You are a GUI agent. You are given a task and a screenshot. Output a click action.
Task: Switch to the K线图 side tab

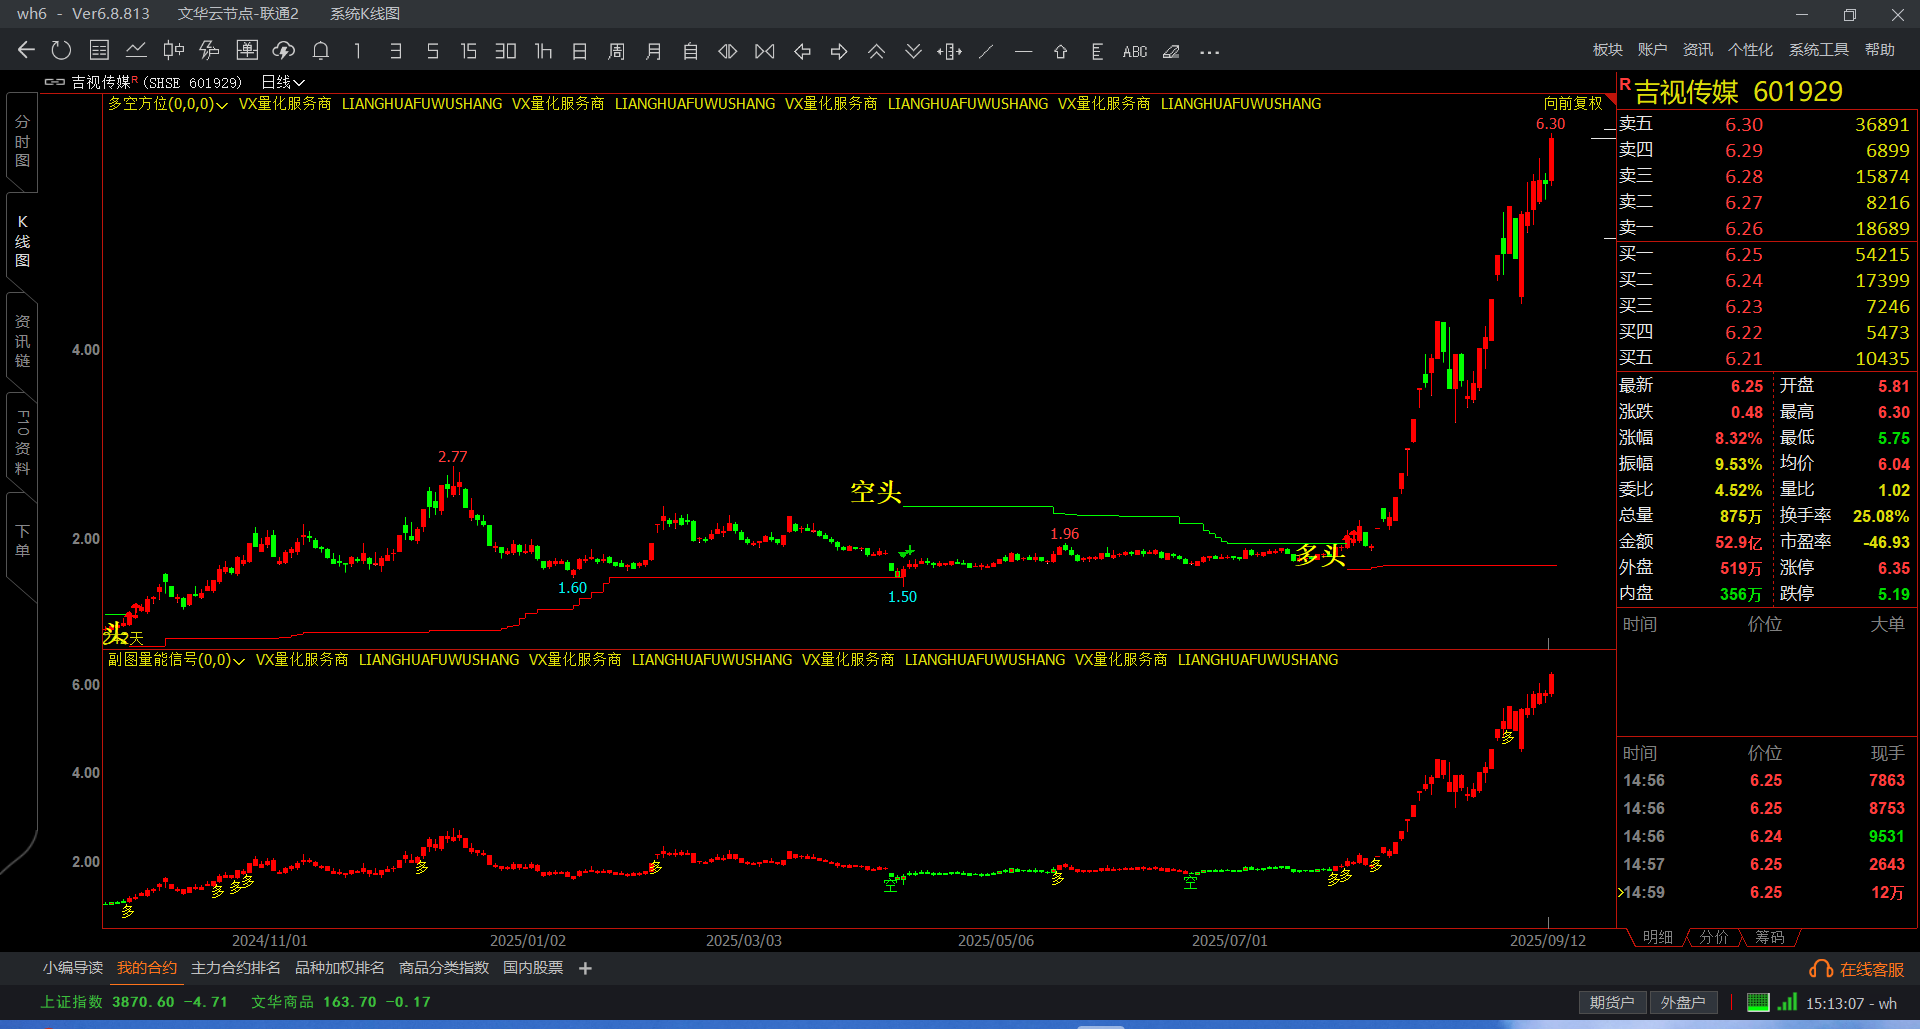click(22, 241)
